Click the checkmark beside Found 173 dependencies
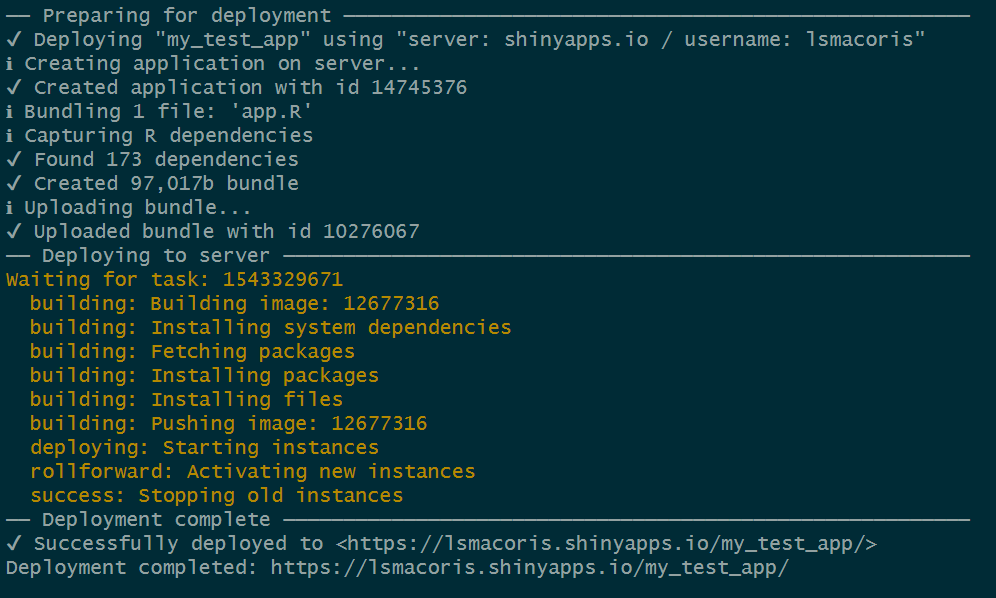 pos(13,160)
